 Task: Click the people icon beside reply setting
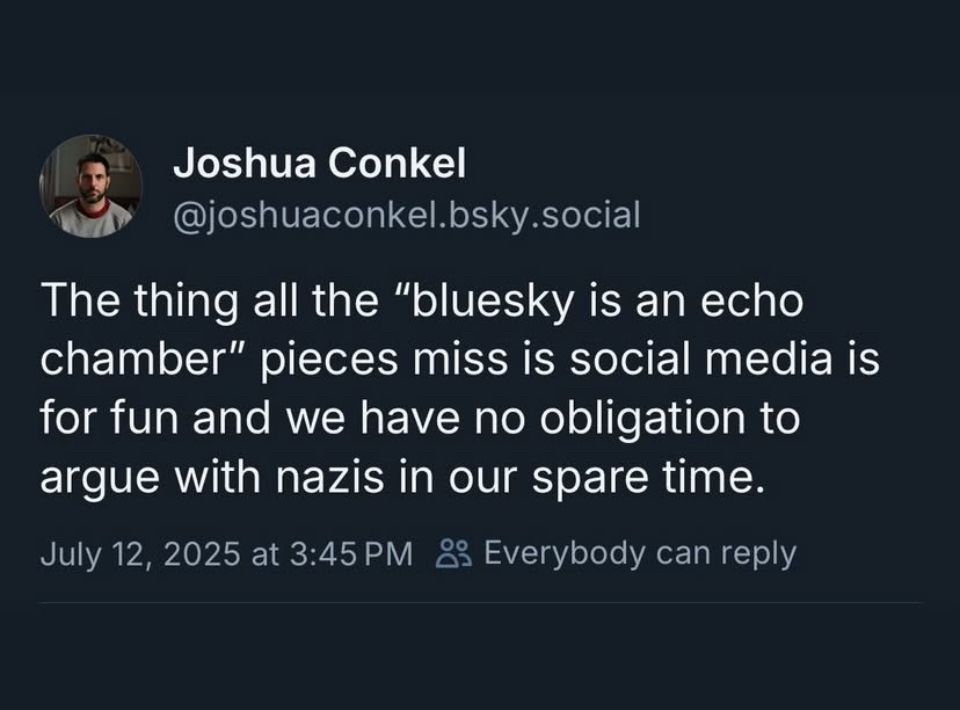point(453,554)
